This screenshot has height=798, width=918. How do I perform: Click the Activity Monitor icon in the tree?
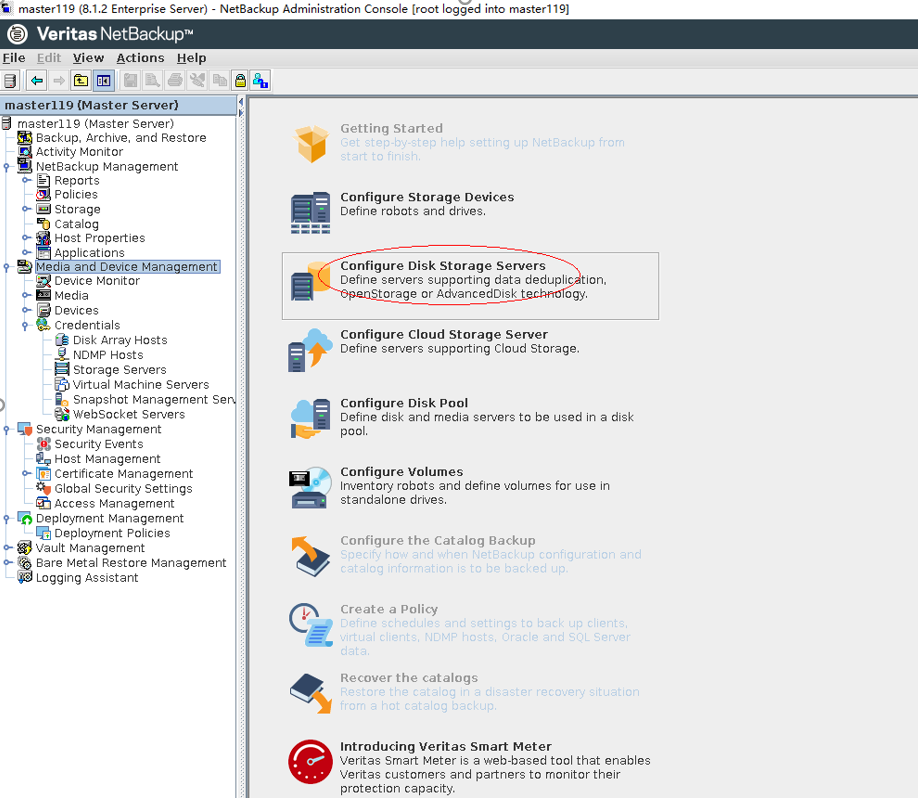click(25, 152)
